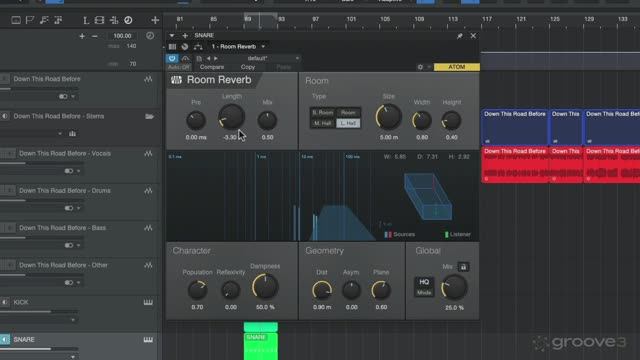The width and height of the screenshot is (640, 360).
Task: Open dropdown arrow on Drums track
Action: tap(79, 209)
